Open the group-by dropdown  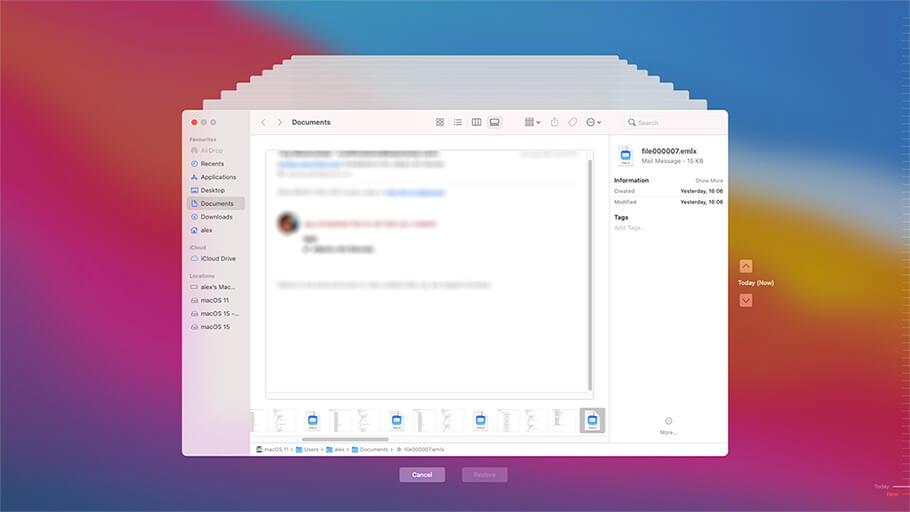(532, 122)
